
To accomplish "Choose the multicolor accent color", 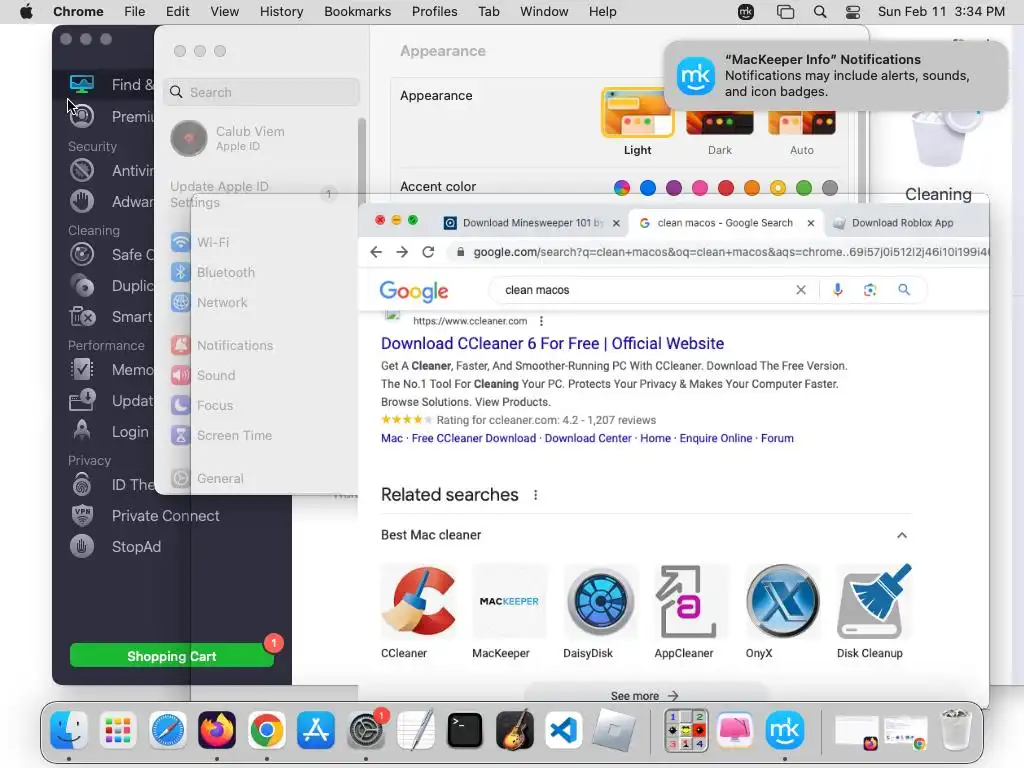I will [622, 188].
